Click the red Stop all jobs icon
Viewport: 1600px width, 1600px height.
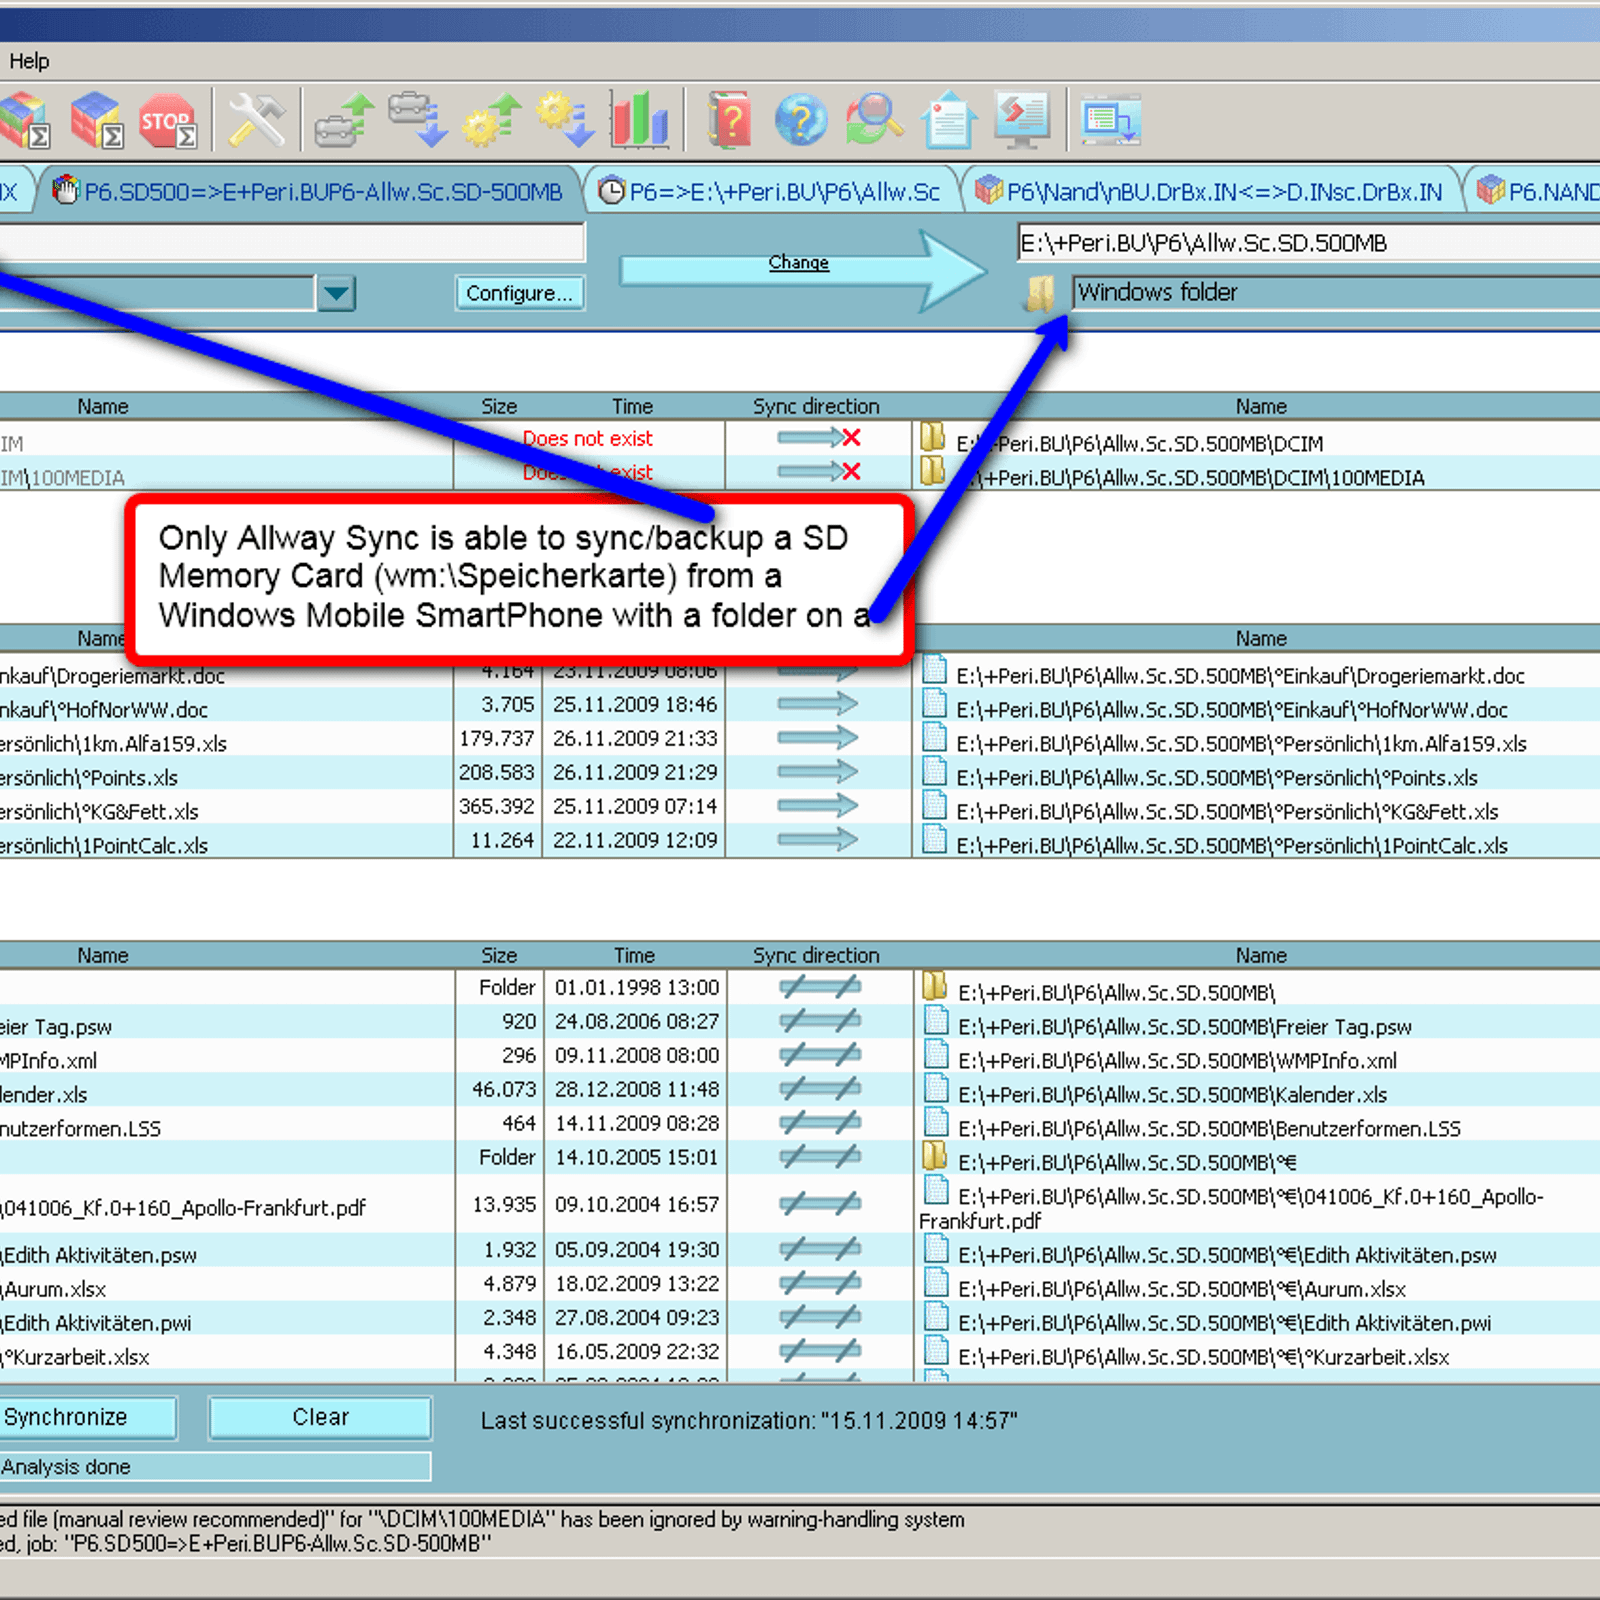click(167, 121)
